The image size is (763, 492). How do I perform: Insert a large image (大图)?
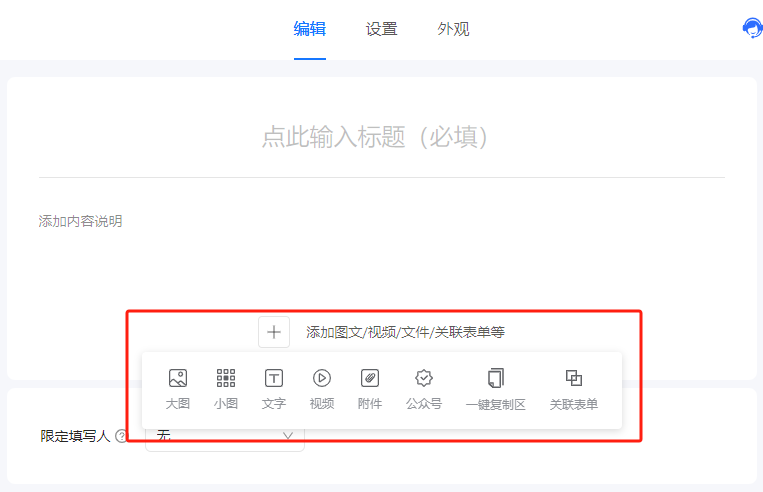178,389
